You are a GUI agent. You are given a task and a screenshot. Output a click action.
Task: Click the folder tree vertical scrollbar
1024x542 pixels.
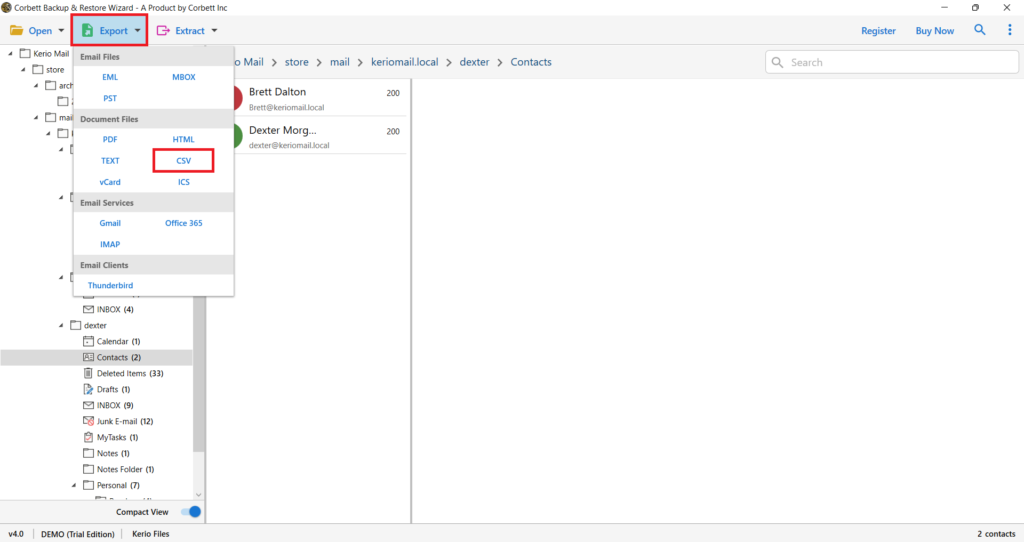click(x=199, y=375)
